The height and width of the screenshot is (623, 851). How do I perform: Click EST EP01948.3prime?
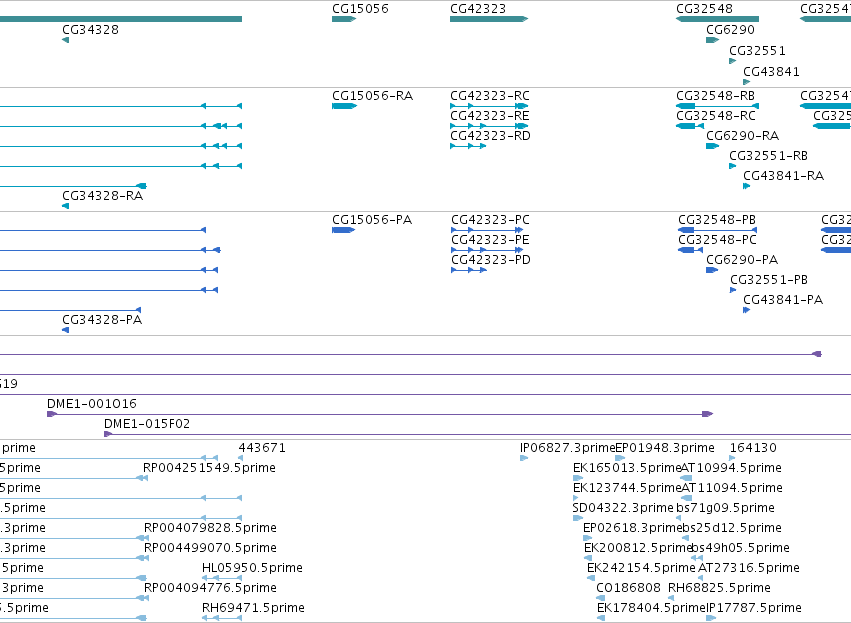[x=664, y=448]
